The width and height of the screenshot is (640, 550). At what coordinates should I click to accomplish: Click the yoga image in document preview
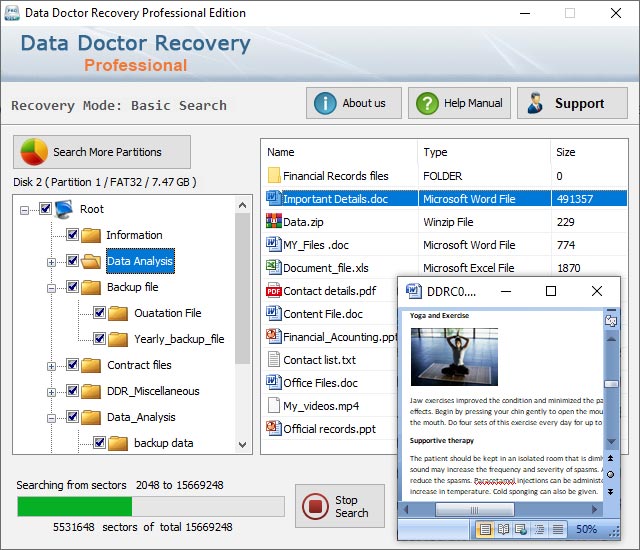(x=454, y=357)
